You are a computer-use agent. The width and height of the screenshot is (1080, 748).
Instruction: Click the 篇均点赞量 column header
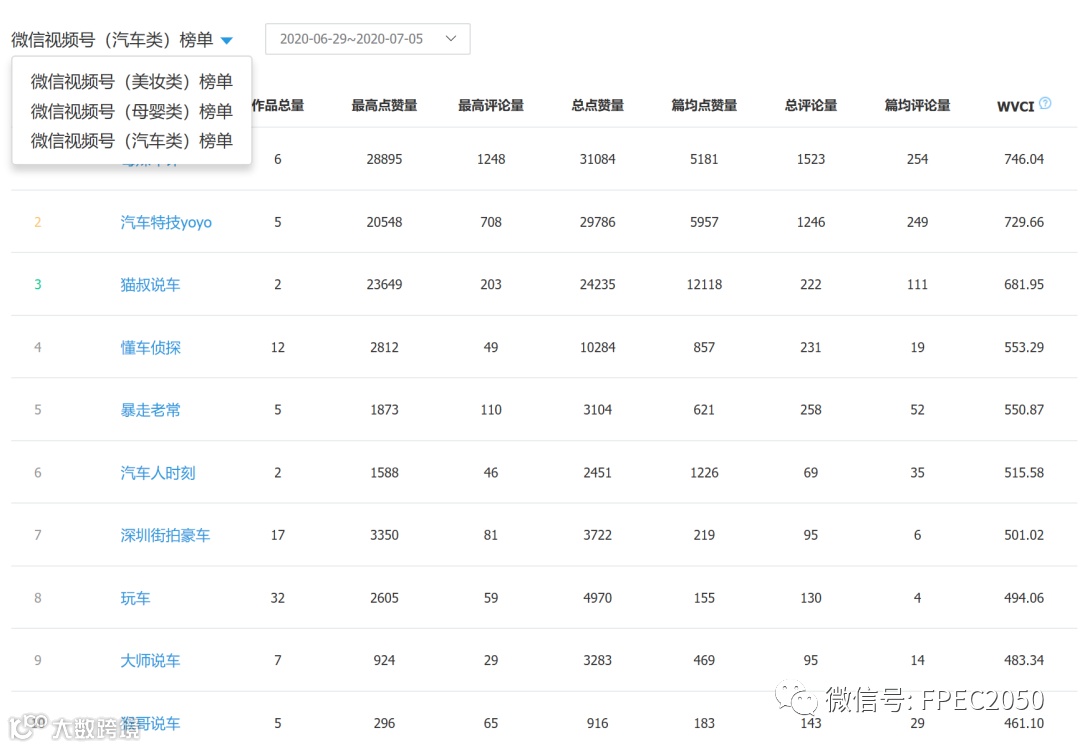click(704, 105)
